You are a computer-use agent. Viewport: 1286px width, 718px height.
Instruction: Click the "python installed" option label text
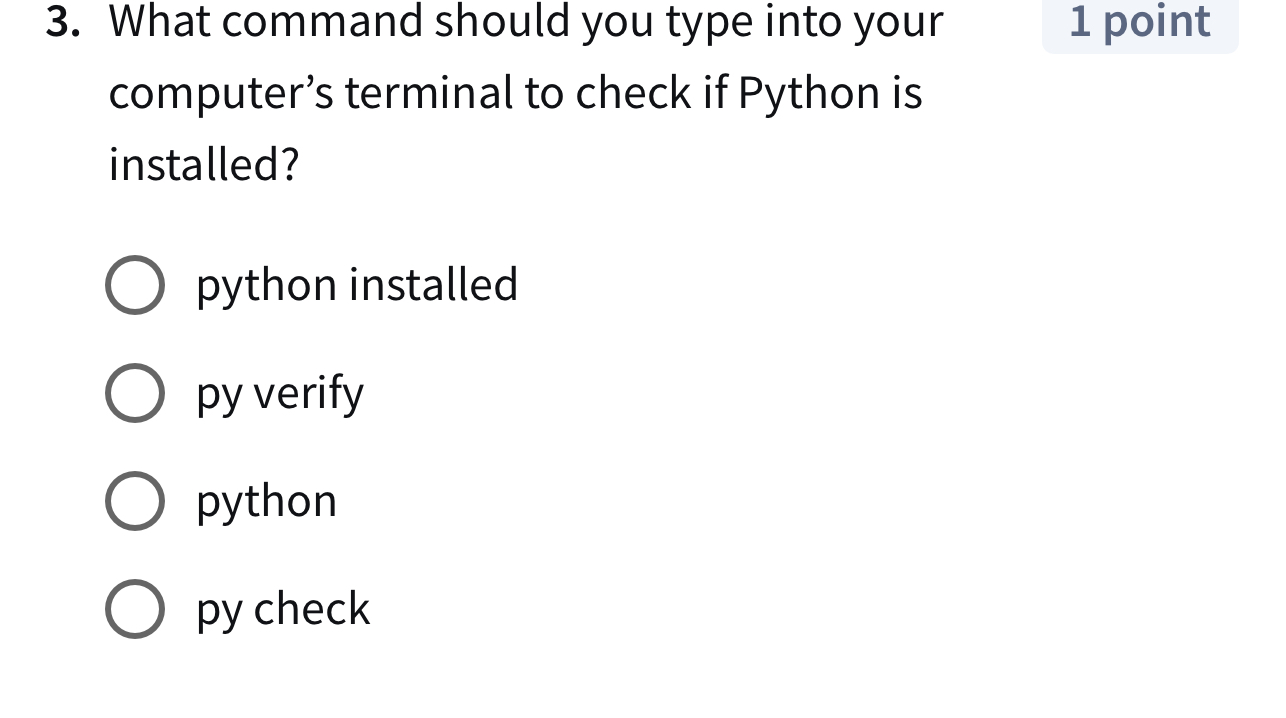[x=356, y=285]
